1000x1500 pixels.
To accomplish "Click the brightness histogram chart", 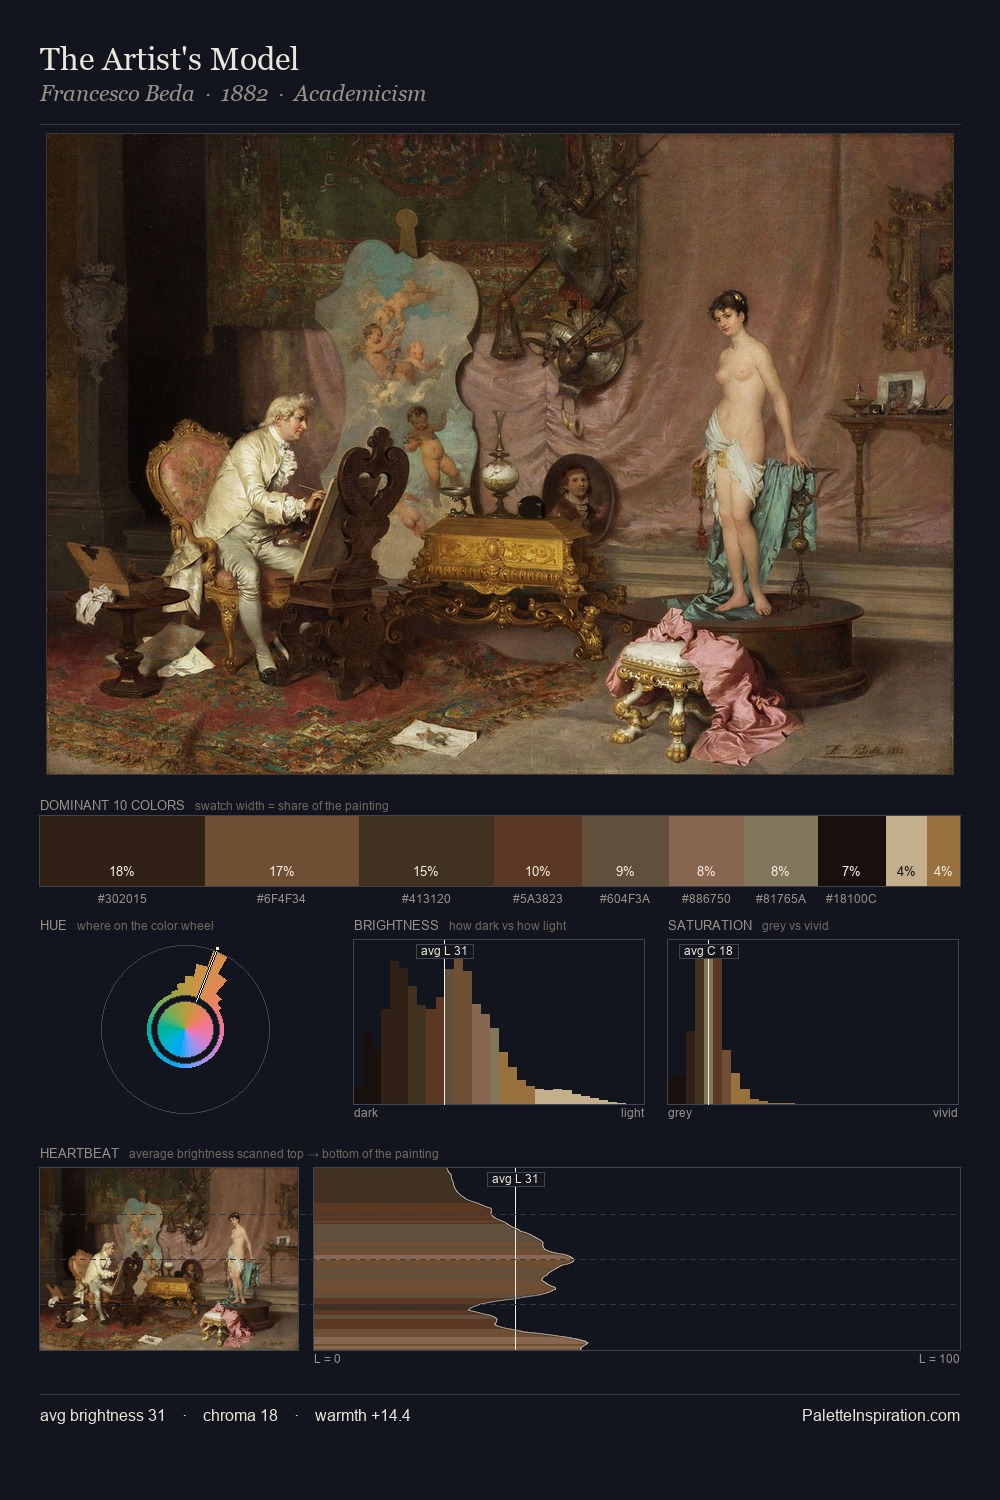I will pos(499,1022).
